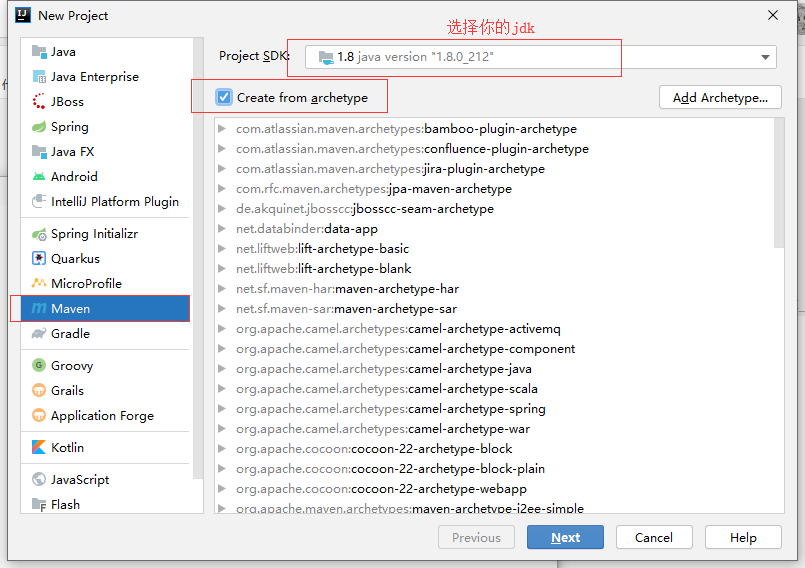805x568 pixels.
Task: Expand jira-plugin-archetype node
Action: pos(222,168)
